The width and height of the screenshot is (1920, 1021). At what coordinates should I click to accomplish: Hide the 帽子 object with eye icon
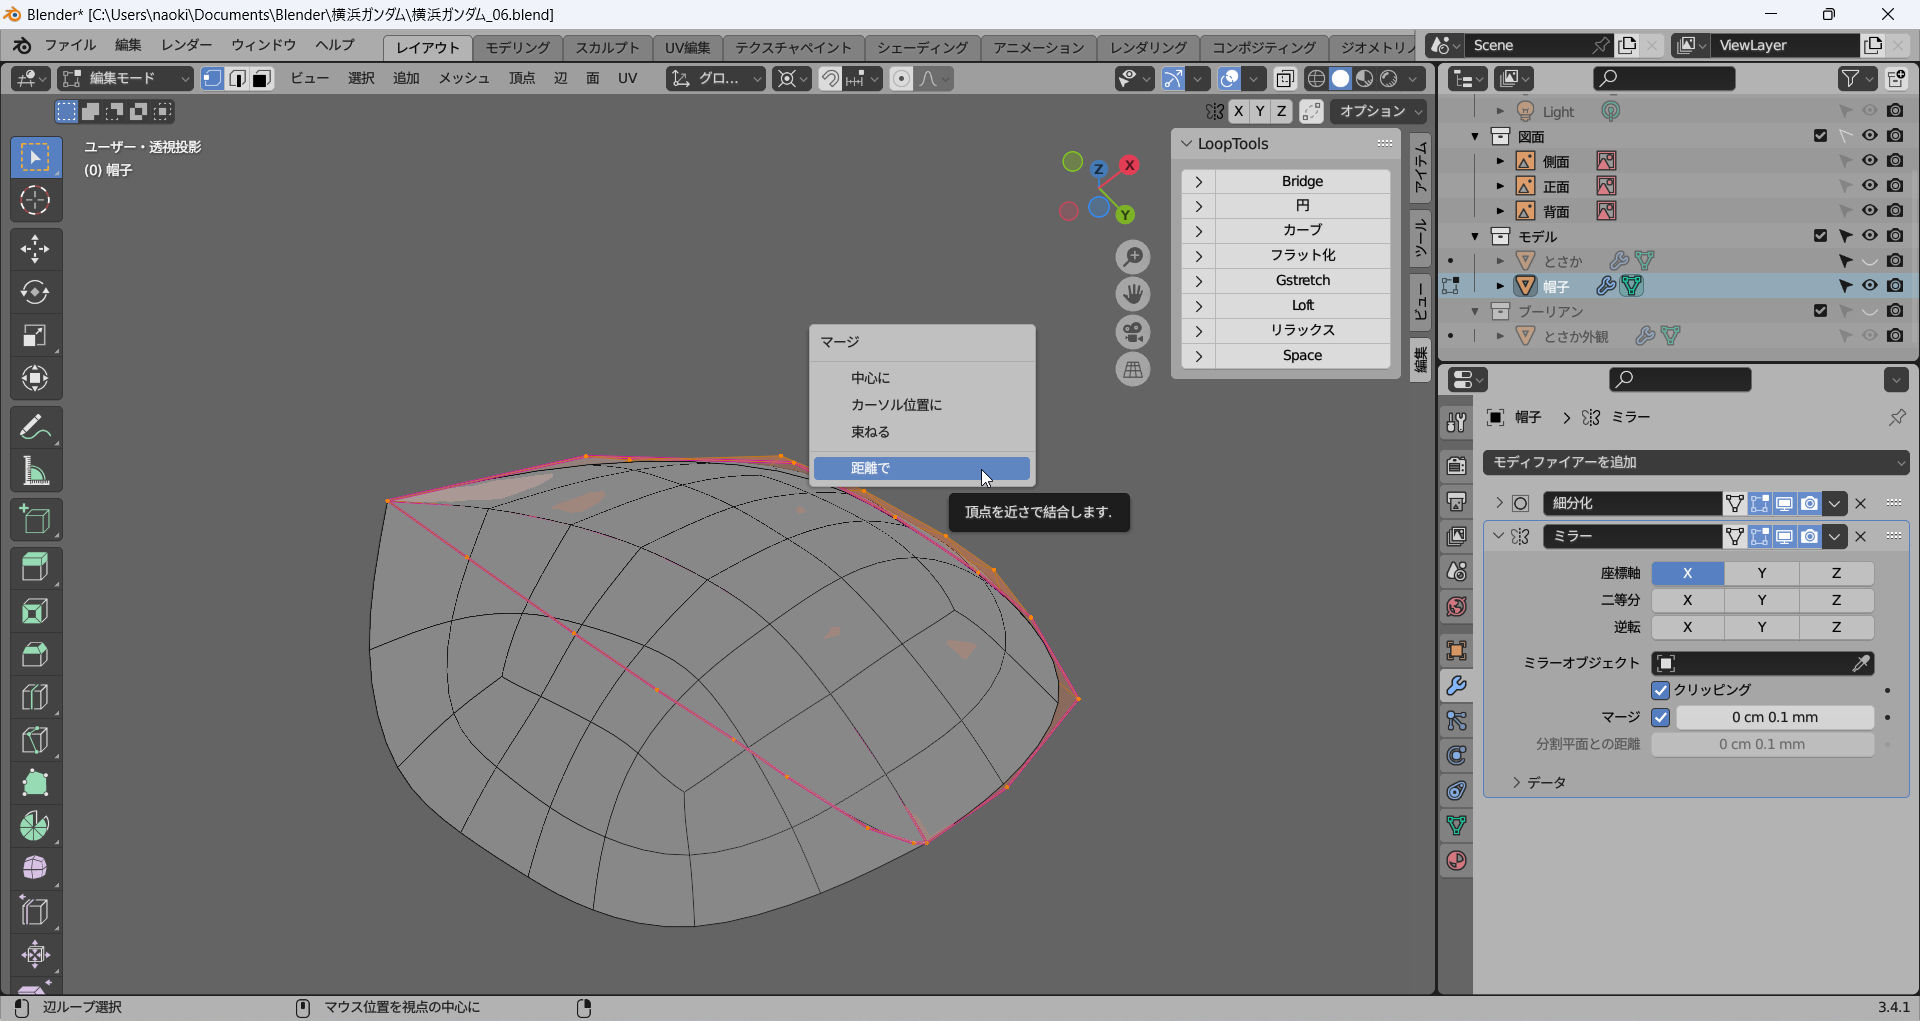(1869, 286)
